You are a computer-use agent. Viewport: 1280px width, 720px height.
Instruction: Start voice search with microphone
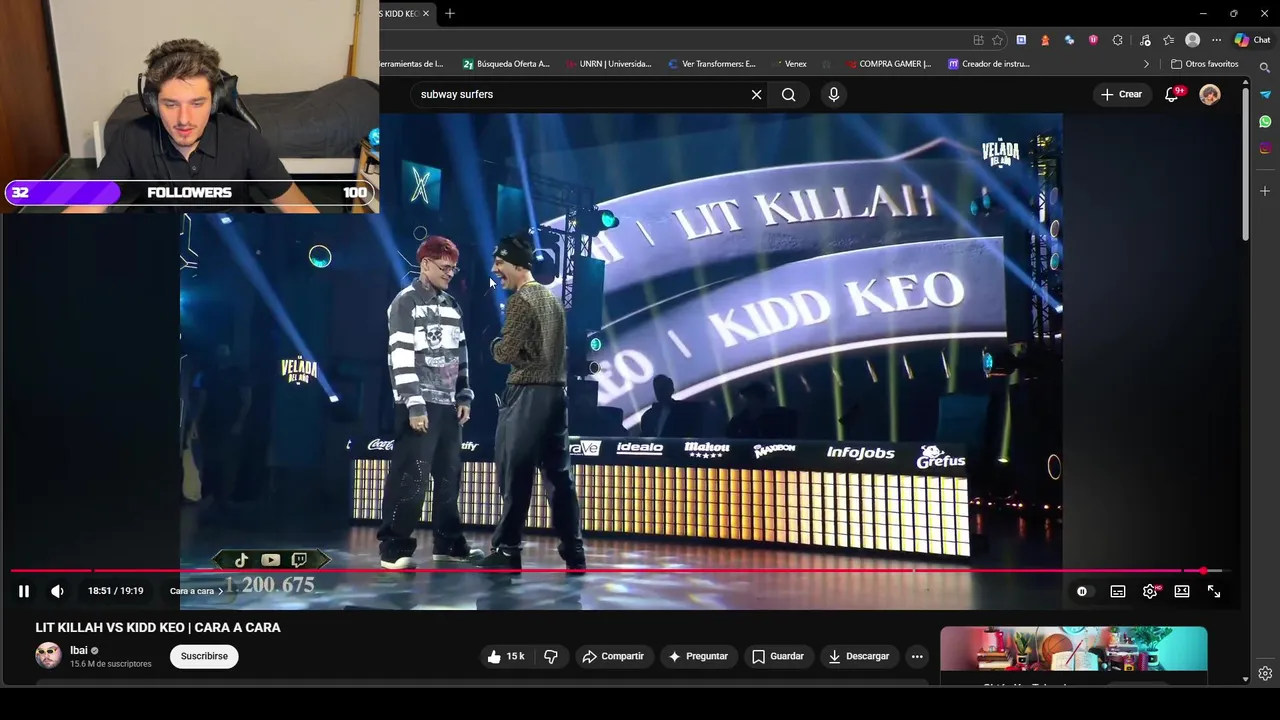point(834,94)
